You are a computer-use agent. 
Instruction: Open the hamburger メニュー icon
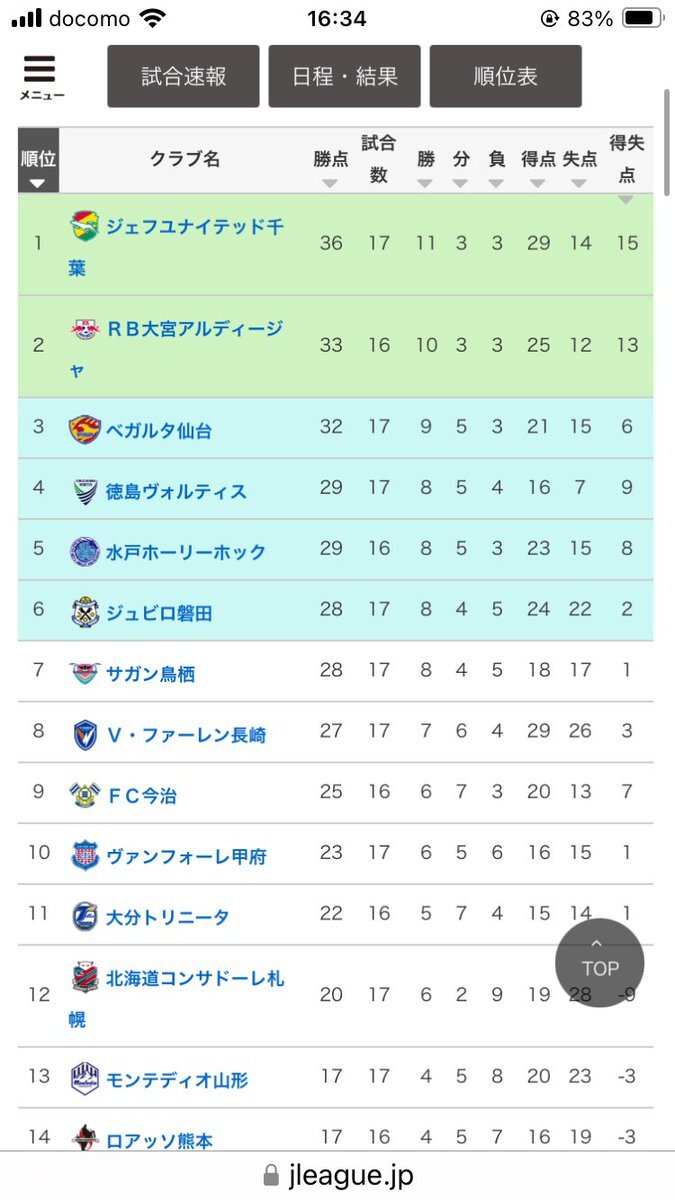pos(40,76)
